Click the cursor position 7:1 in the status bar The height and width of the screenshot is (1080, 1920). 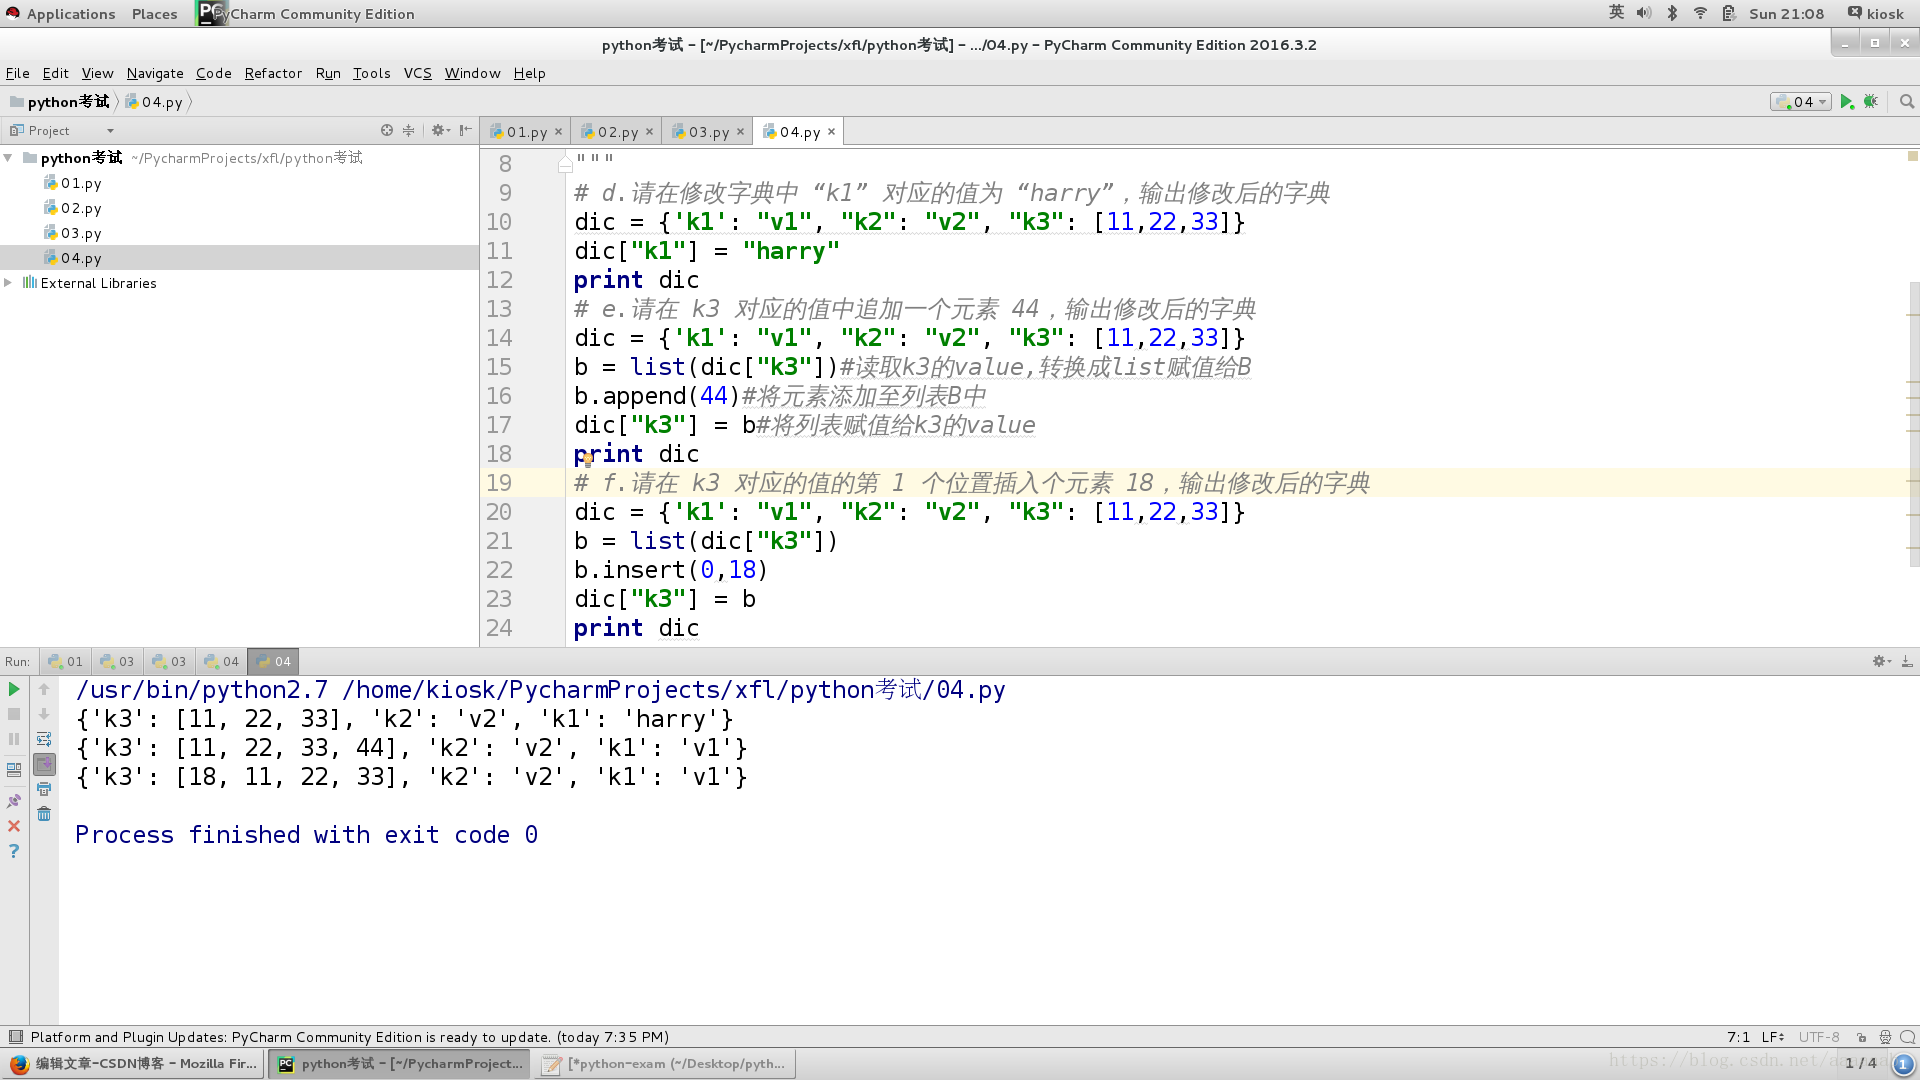[1738, 1037]
